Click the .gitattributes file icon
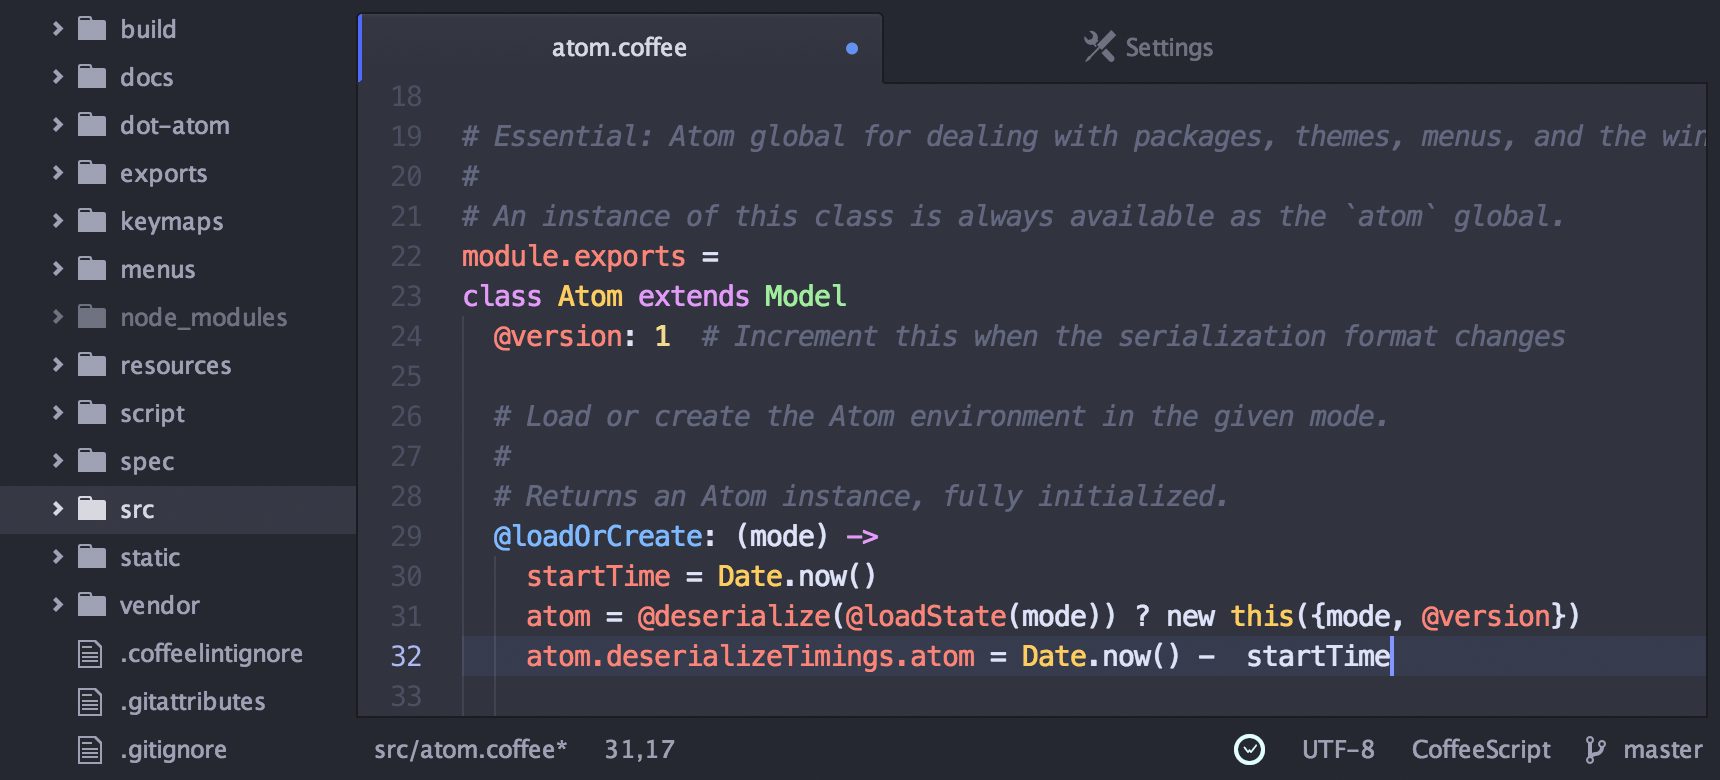The image size is (1720, 780). click(x=90, y=702)
